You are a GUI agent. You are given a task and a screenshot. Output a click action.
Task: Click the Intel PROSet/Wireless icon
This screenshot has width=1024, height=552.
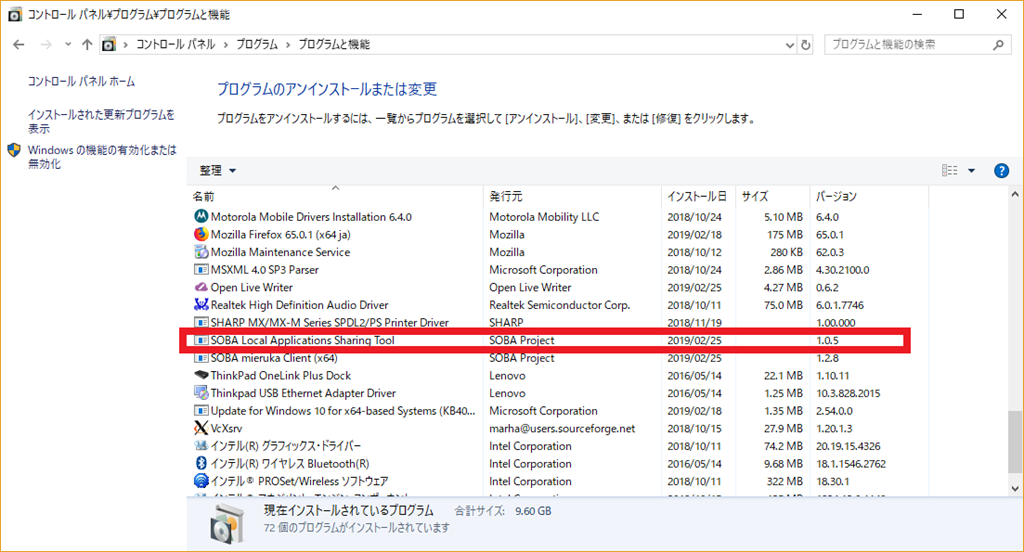pos(201,481)
